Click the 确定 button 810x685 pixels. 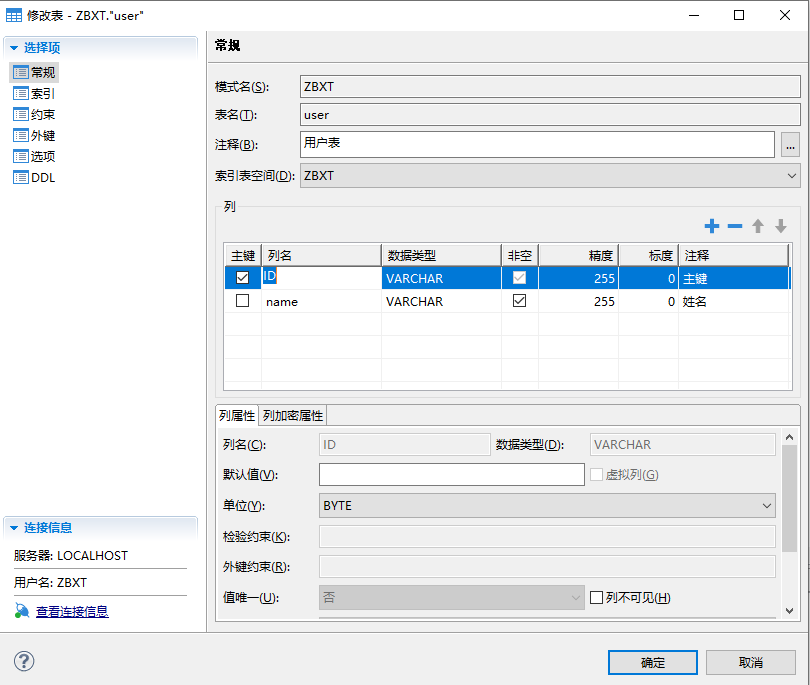(x=653, y=662)
